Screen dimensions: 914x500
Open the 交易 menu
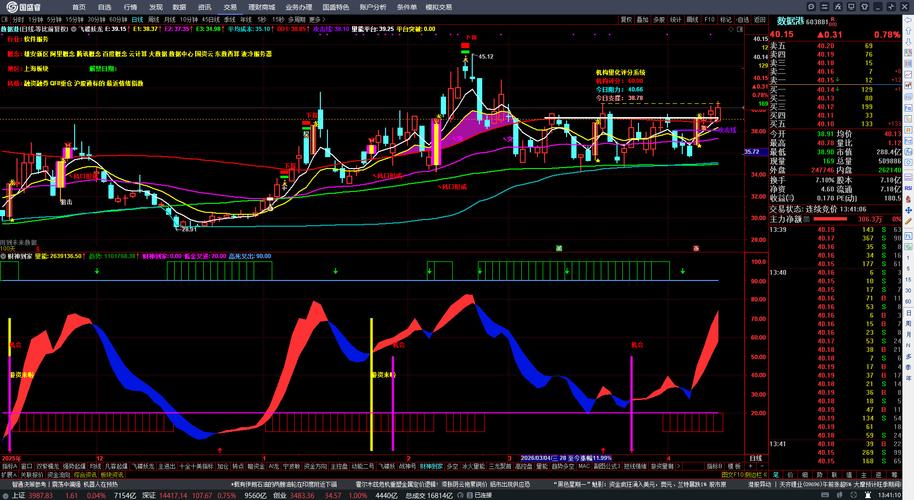[x=230, y=7]
